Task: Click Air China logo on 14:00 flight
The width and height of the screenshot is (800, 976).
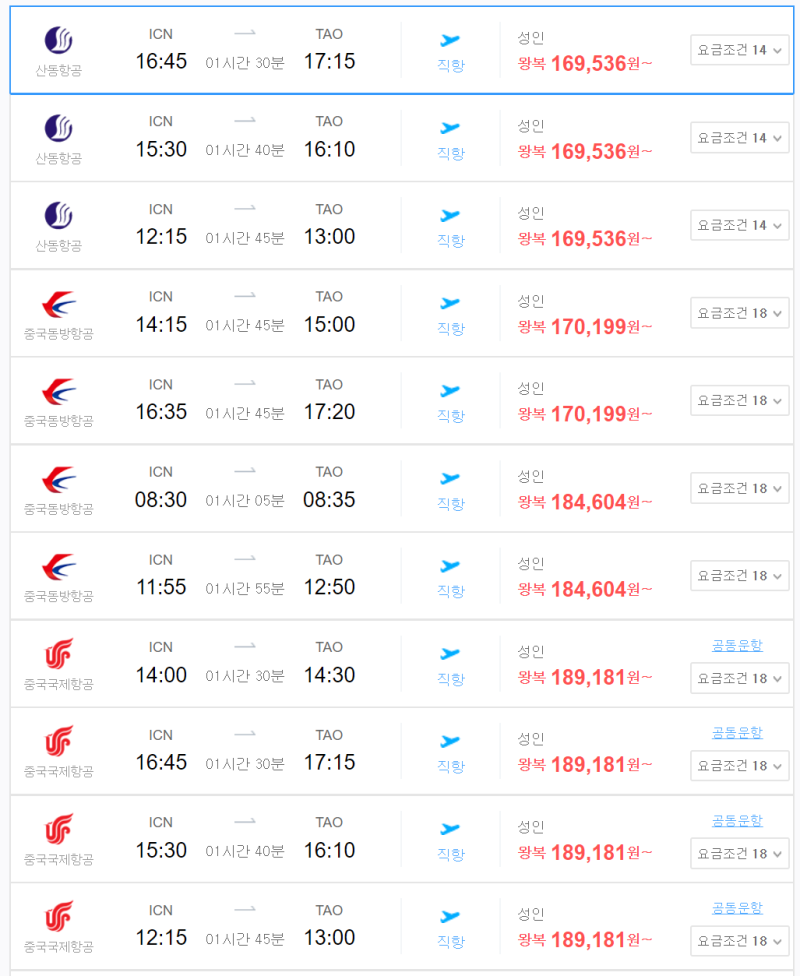Action: tap(59, 654)
